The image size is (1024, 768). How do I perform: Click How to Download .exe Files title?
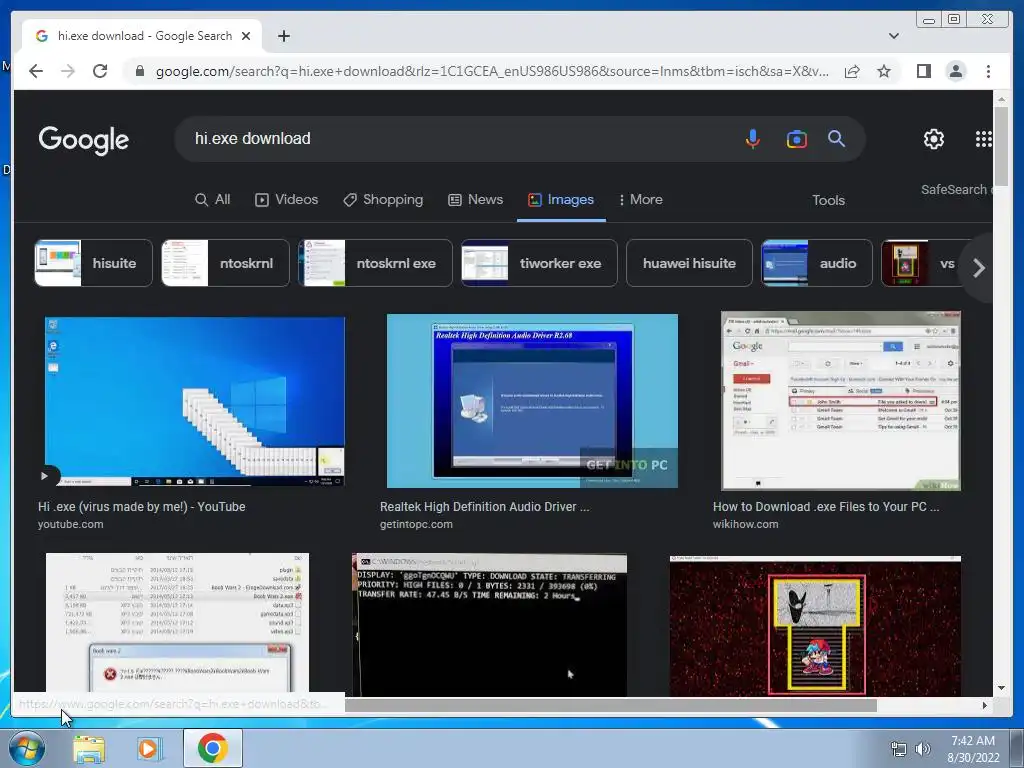(826, 507)
